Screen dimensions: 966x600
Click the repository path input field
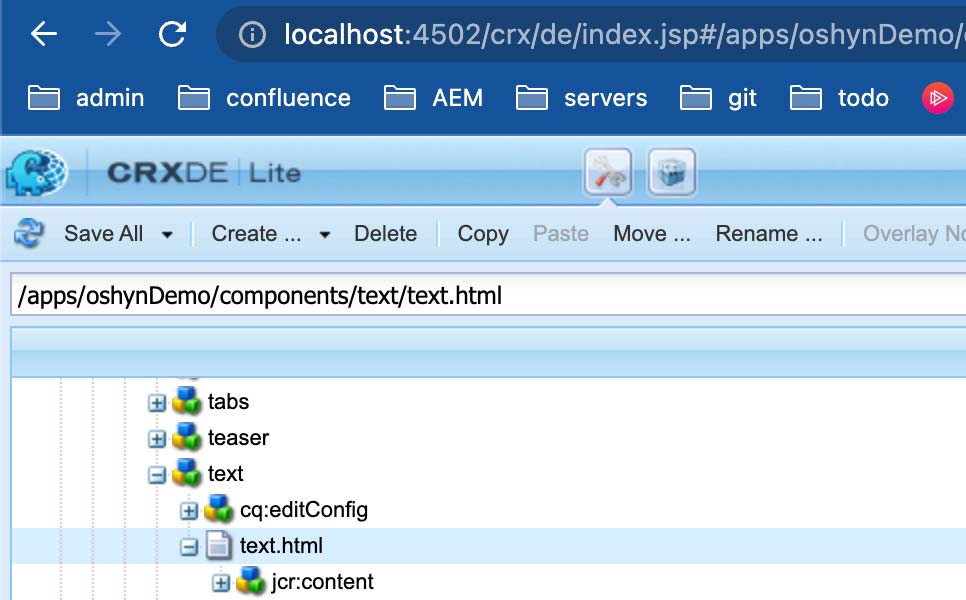pos(480,296)
